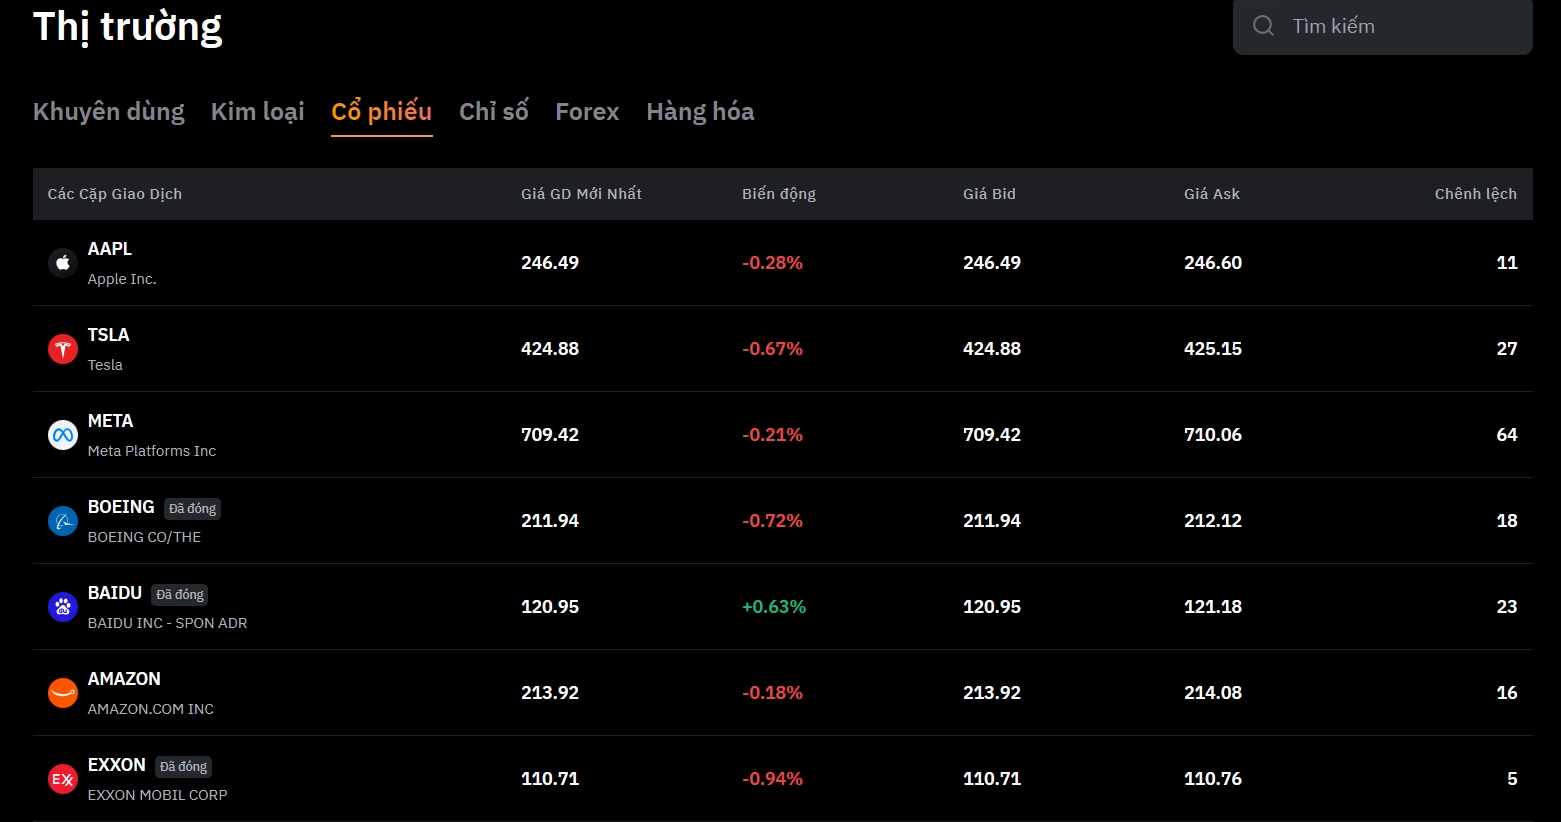The width and height of the screenshot is (1561, 822).
Task: Open the Kim loại tab
Action: coord(258,112)
